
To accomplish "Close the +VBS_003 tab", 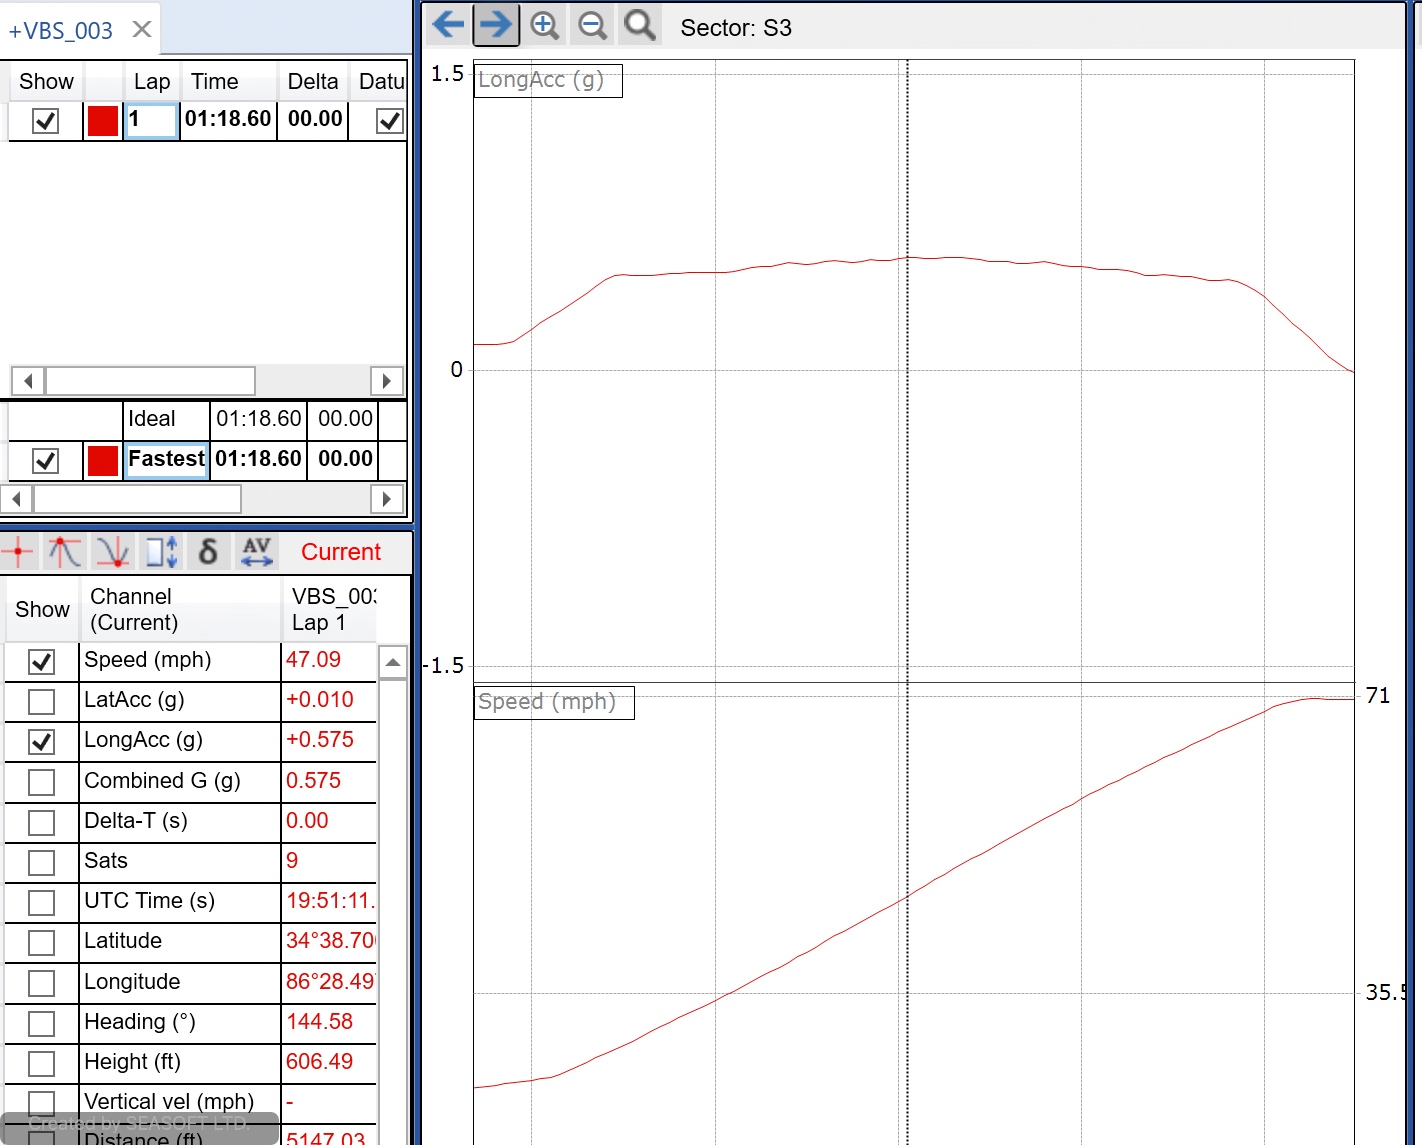I will pos(142,30).
